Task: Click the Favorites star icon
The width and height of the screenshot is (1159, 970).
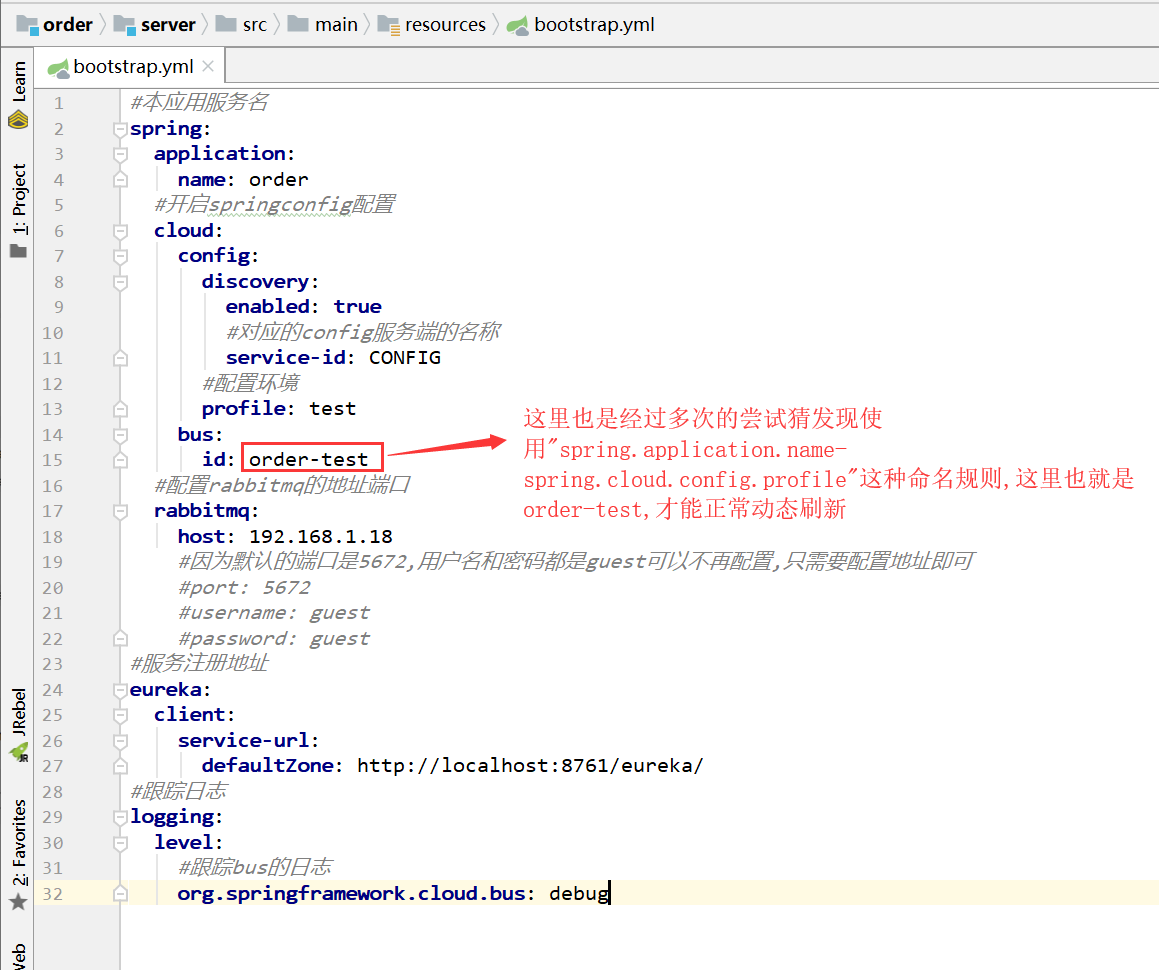Action: [x=18, y=902]
